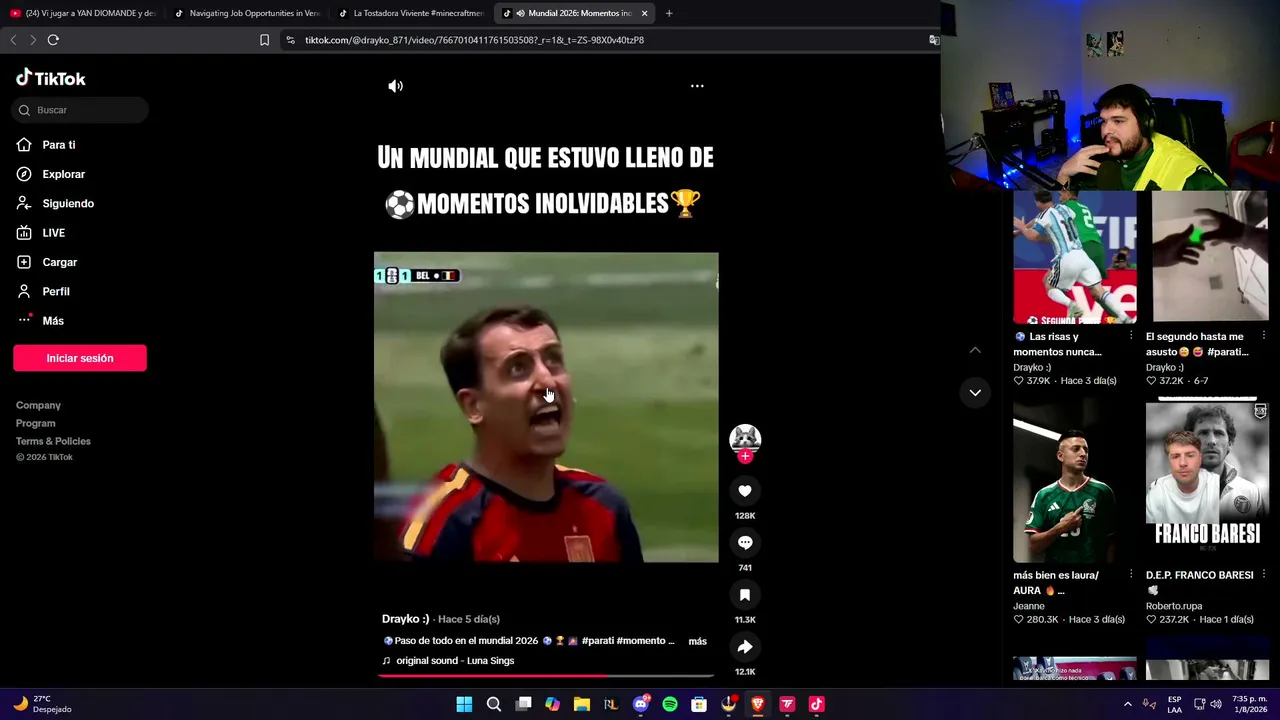
Task: Save the video with the bookmark icon
Action: 745,595
